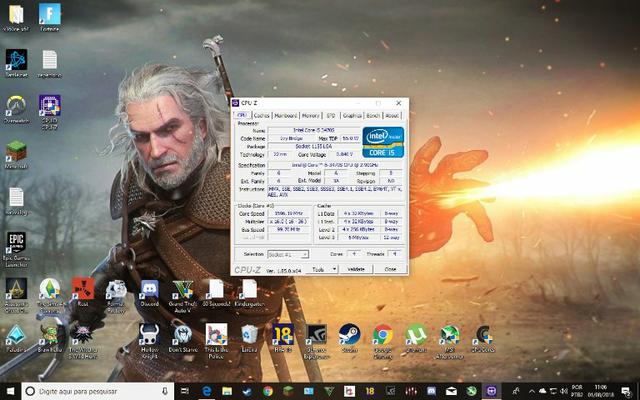This screenshot has width=640, height=400.
Task: Show hidden system tray icons chevron
Action: (x=532, y=391)
